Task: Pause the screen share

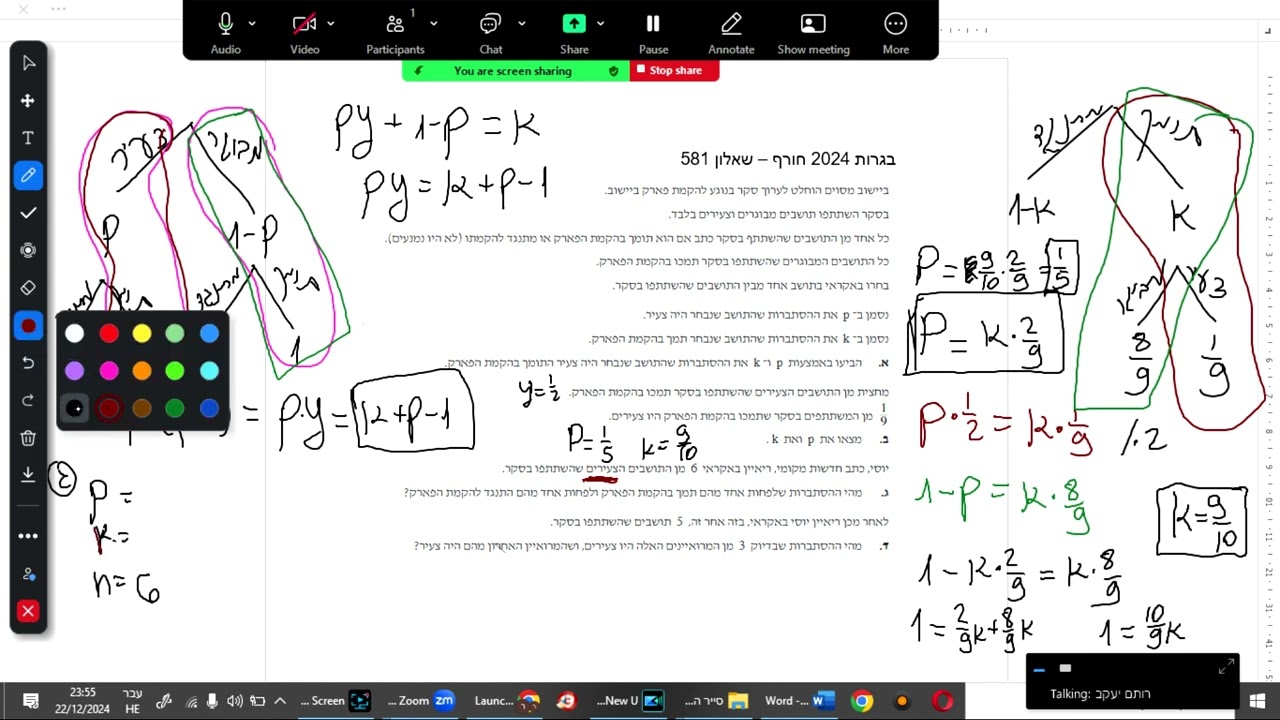Action: [653, 31]
